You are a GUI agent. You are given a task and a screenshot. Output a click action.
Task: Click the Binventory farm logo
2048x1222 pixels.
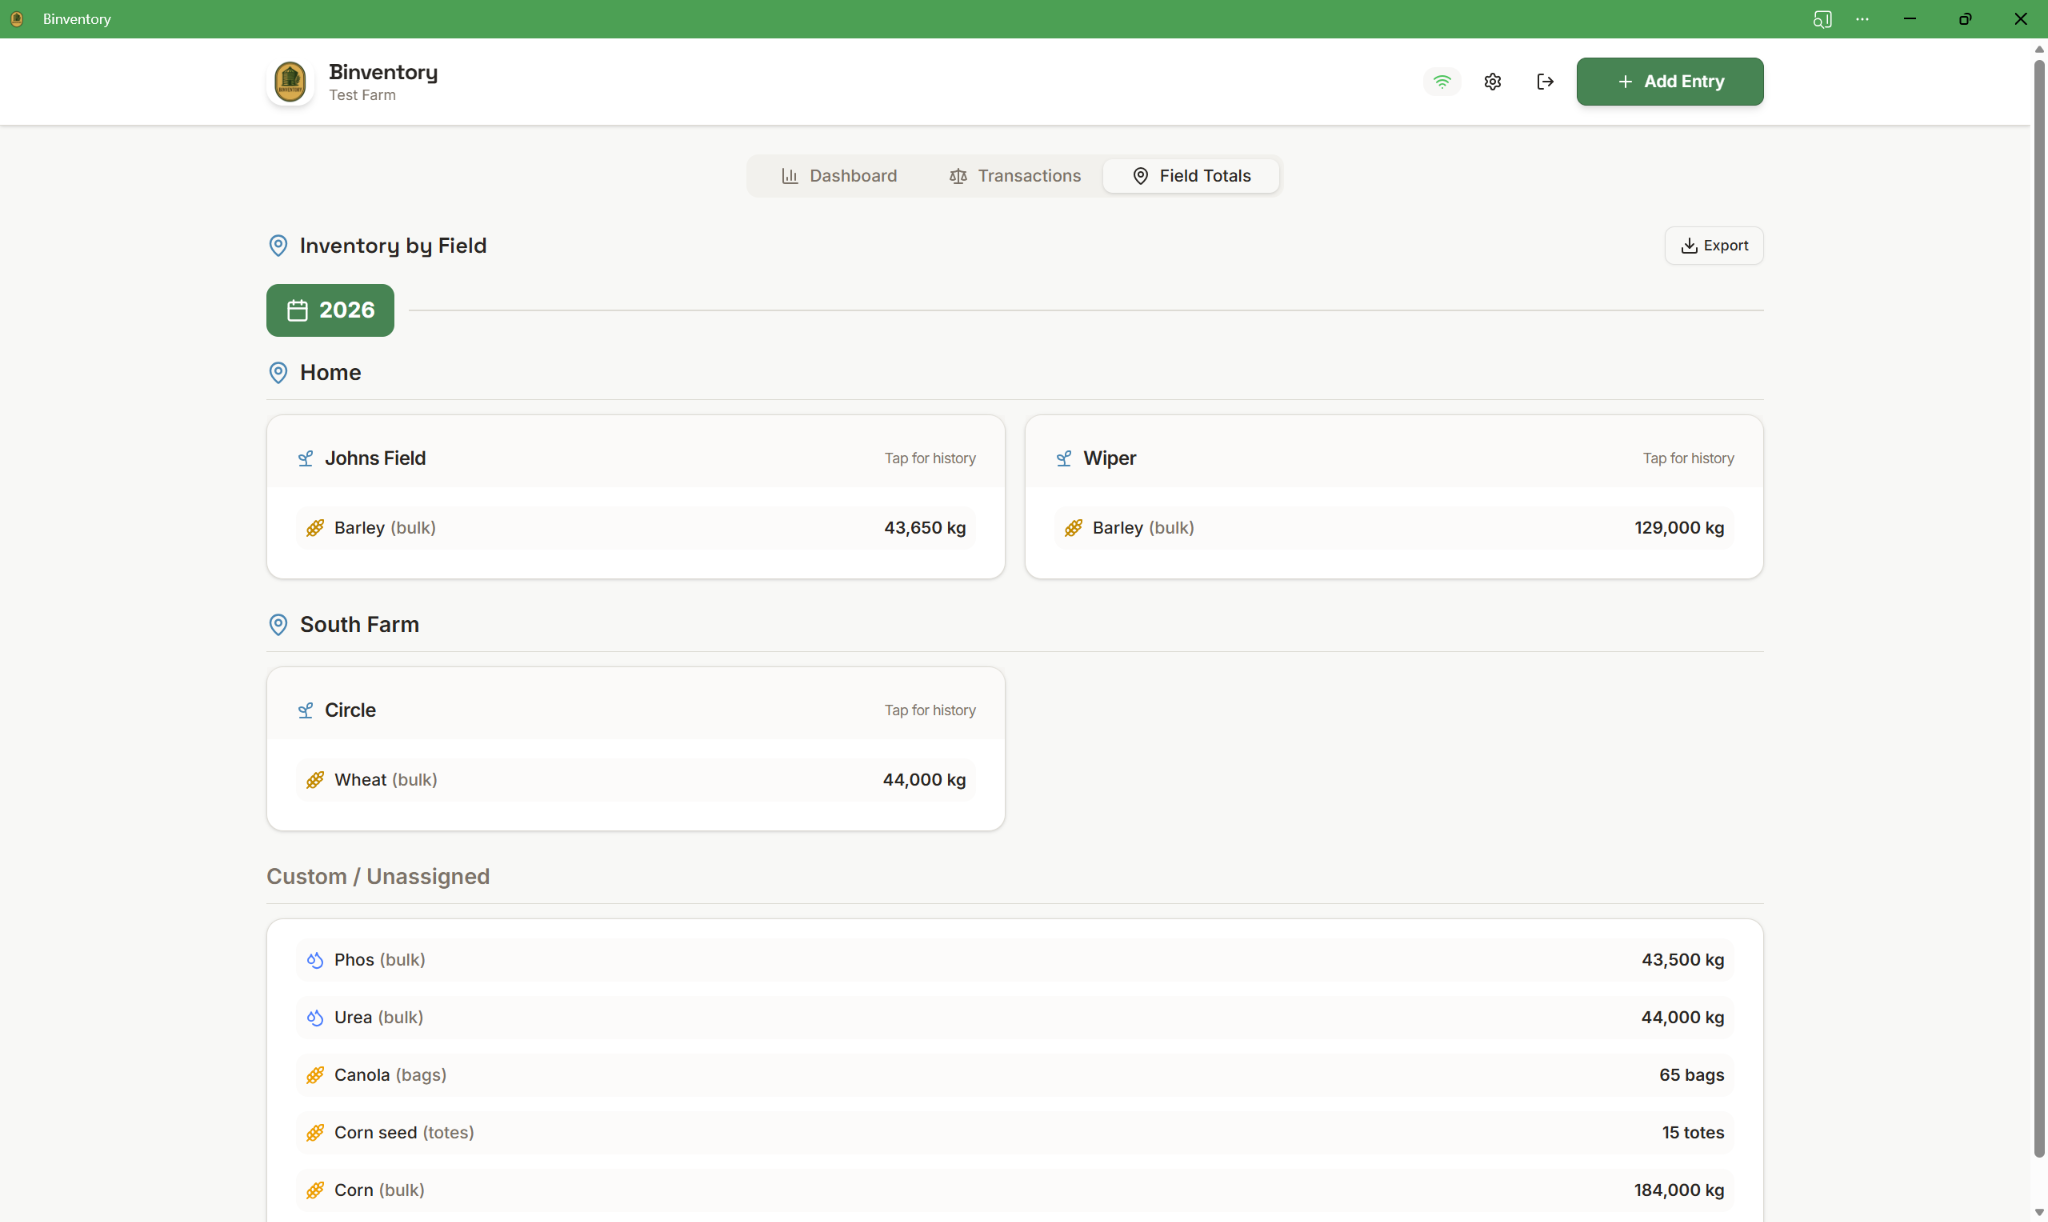pyautogui.click(x=289, y=81)
